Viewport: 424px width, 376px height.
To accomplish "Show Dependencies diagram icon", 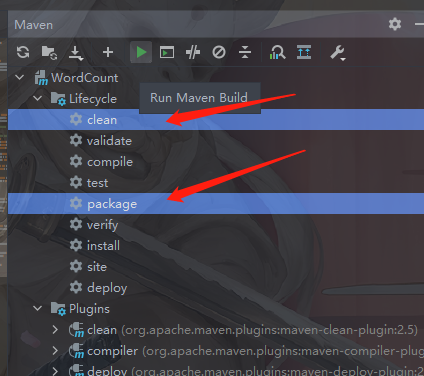I will click(278, 52).
